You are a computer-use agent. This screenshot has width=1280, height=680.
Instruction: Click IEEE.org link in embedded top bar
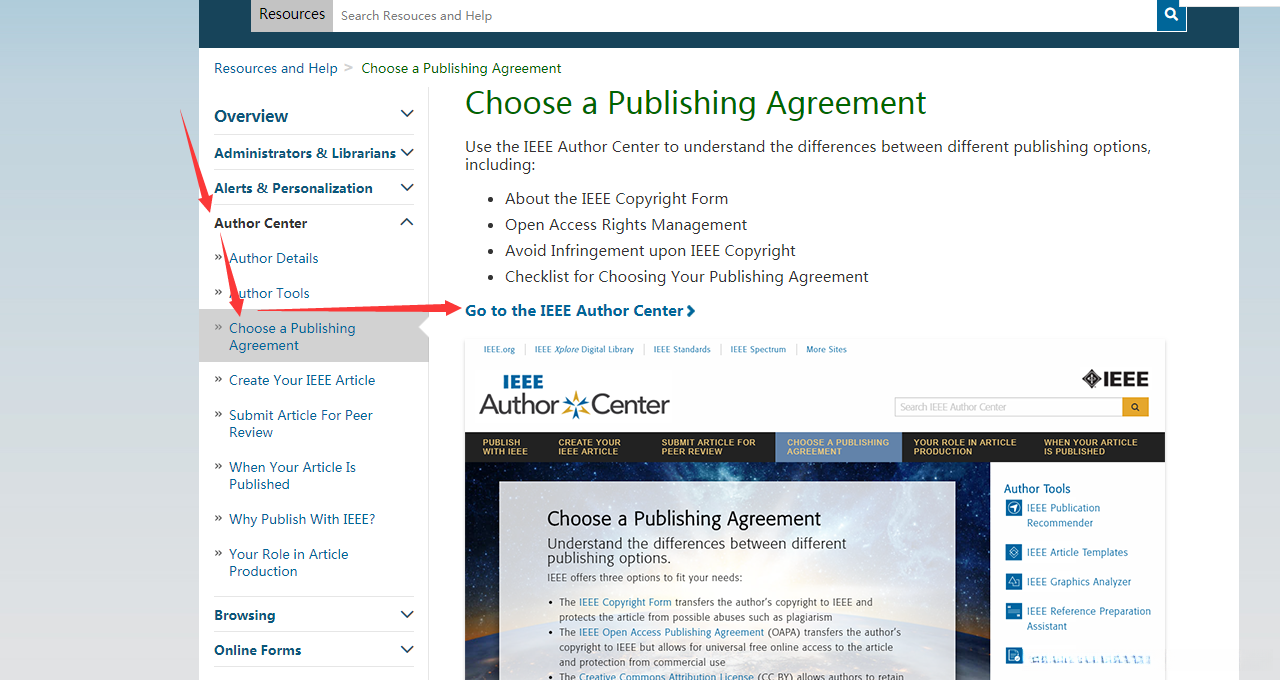point(499,350)
